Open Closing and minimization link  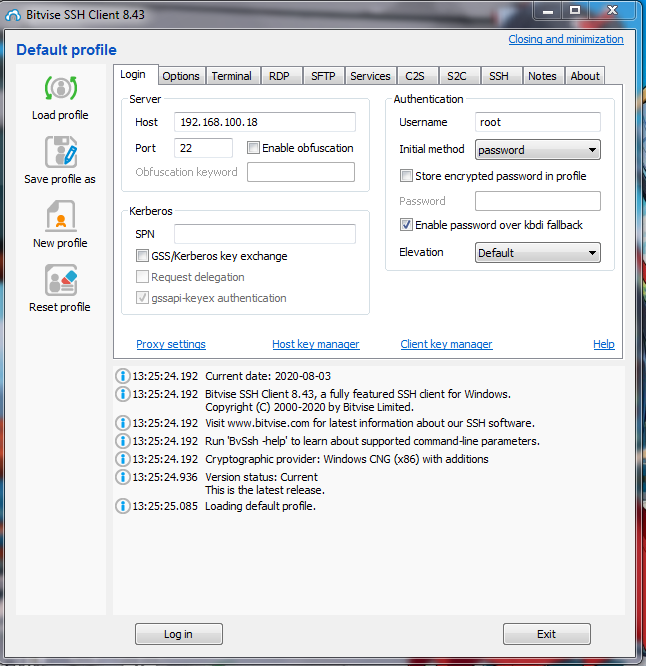(566, 39)
